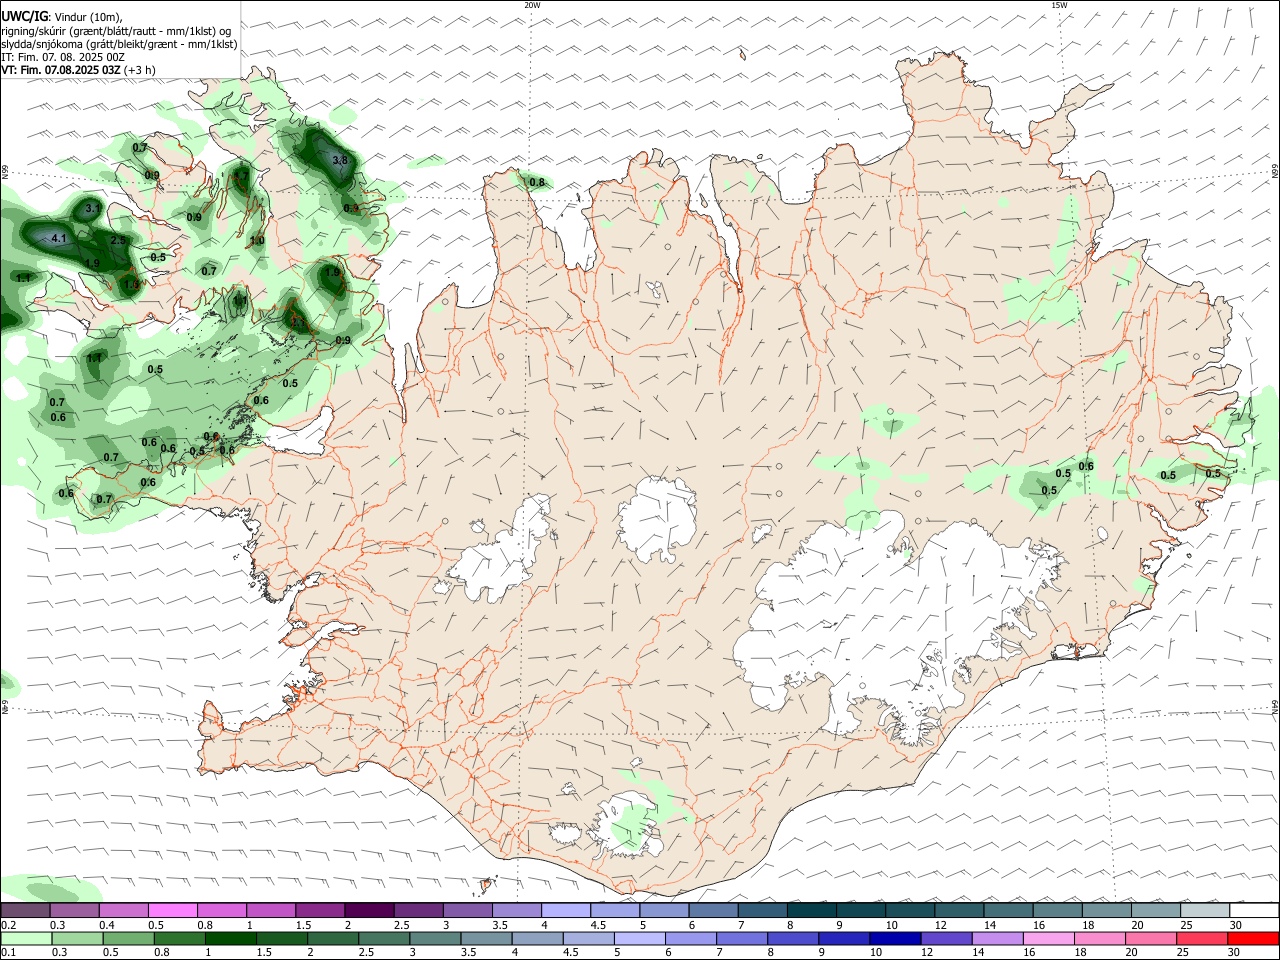This screenshot has width=1280, height=960.
Task: Pick the darkest purple 2–2.5 swatch, upper scale
Action: (x=368, y=910)
